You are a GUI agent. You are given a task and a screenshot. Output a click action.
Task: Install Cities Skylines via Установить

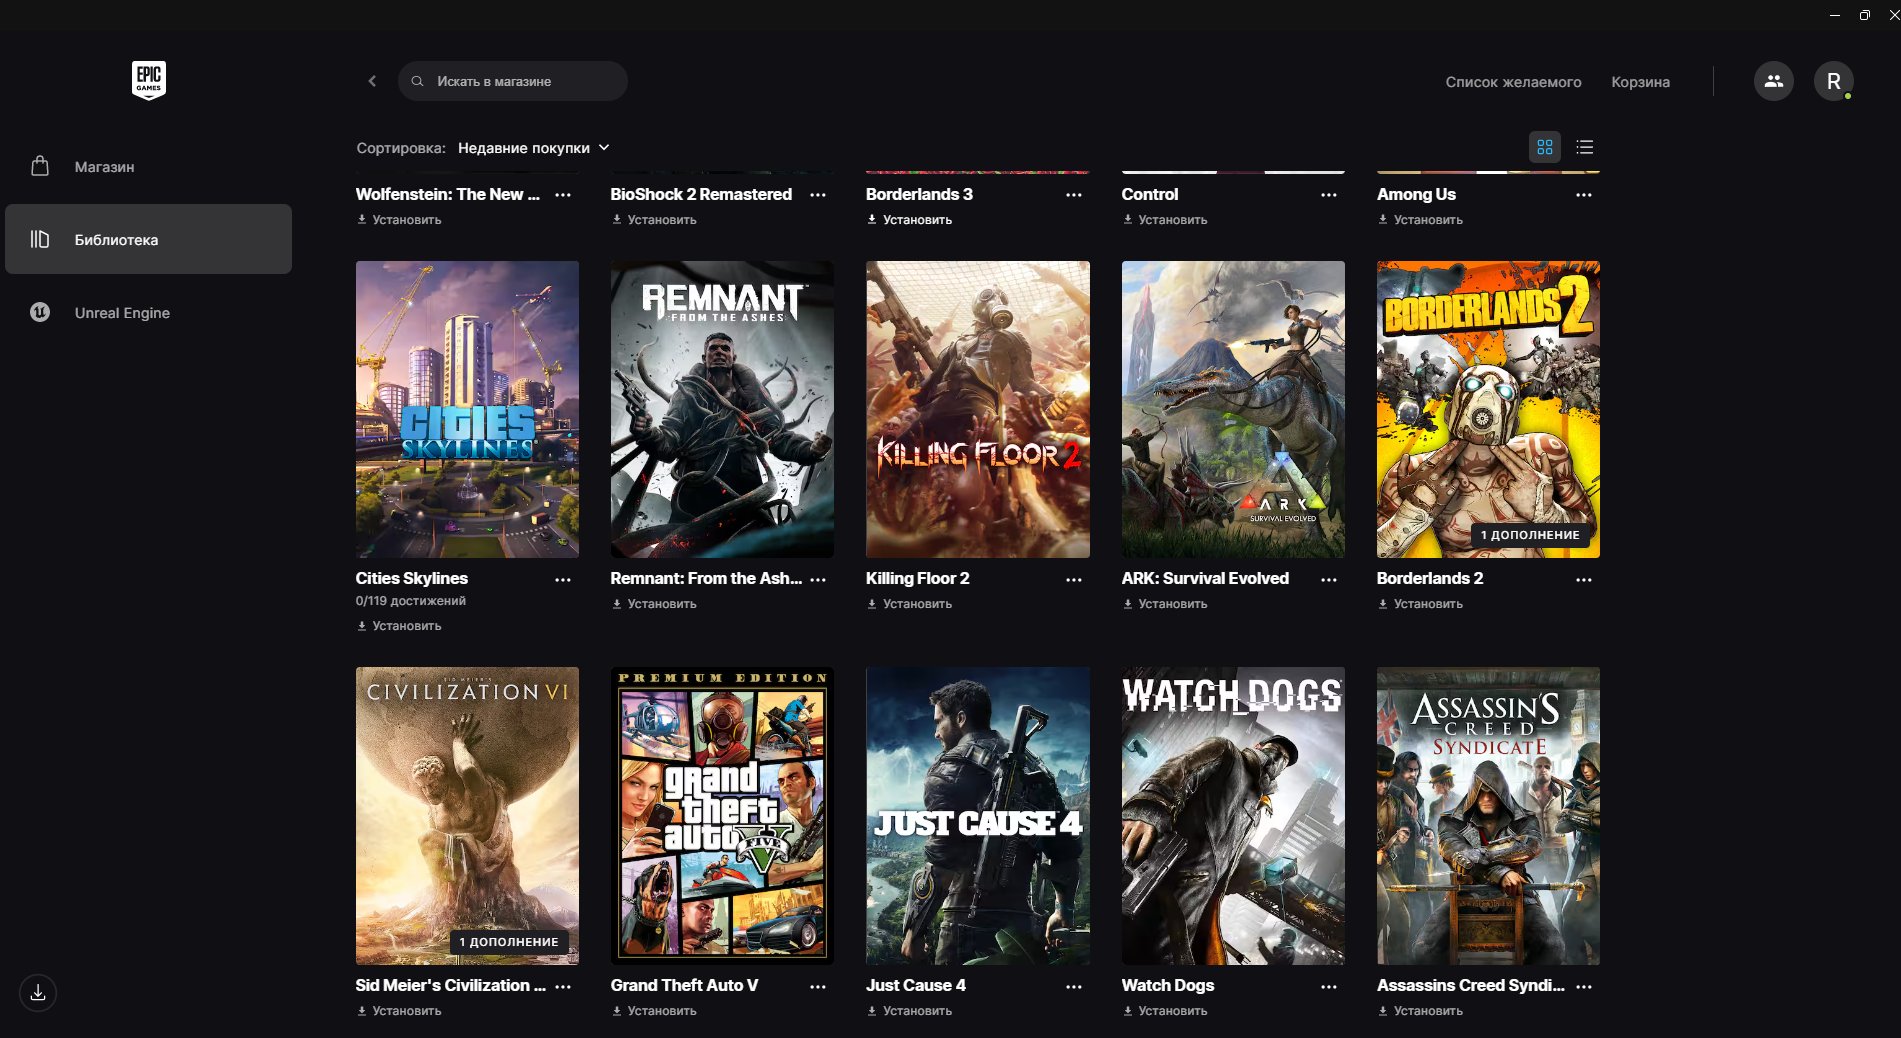click(399, 626)
